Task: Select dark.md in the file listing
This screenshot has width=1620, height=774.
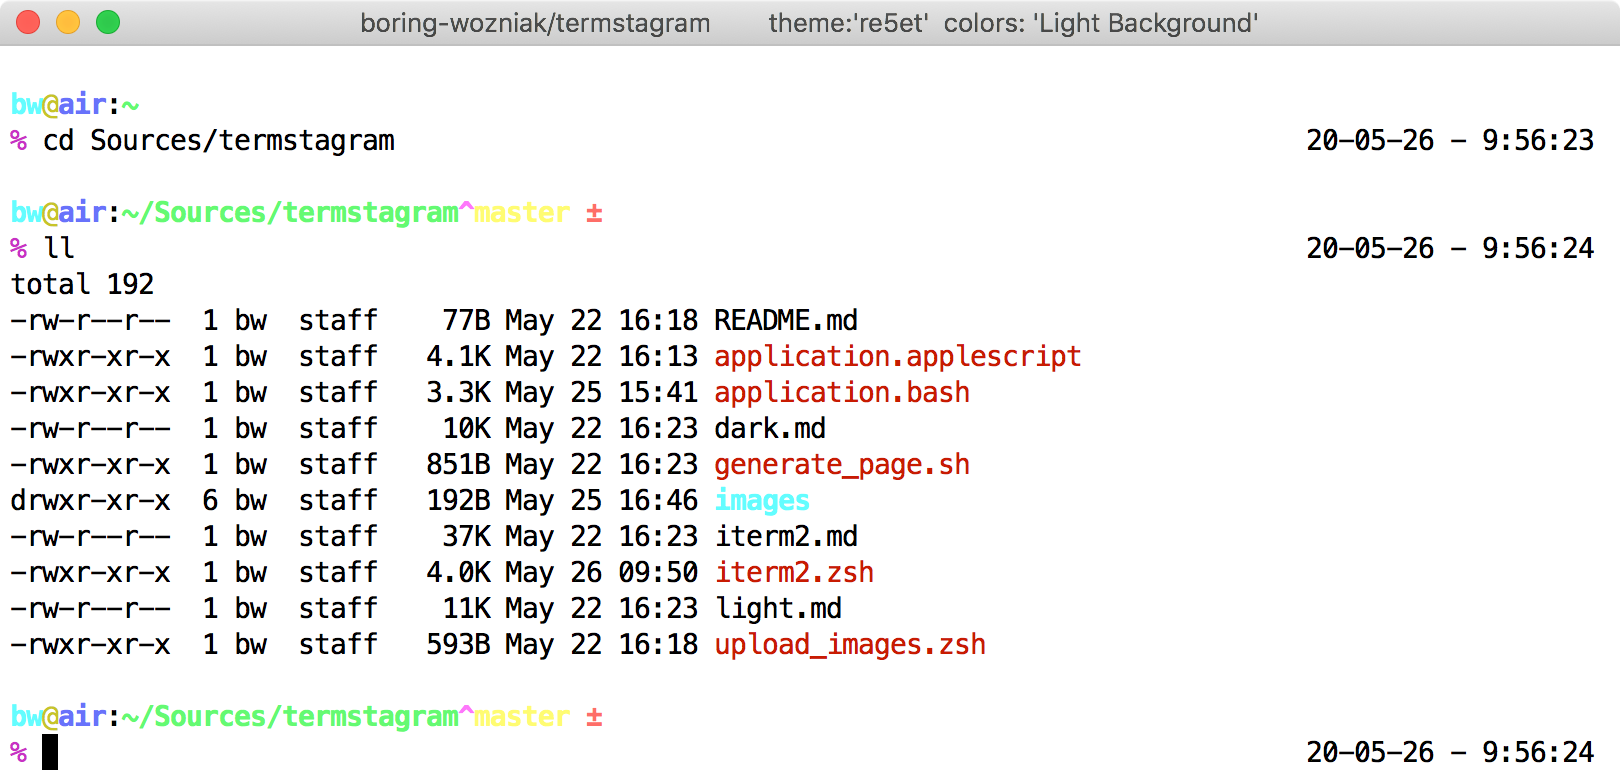Action: pos(770,428)
